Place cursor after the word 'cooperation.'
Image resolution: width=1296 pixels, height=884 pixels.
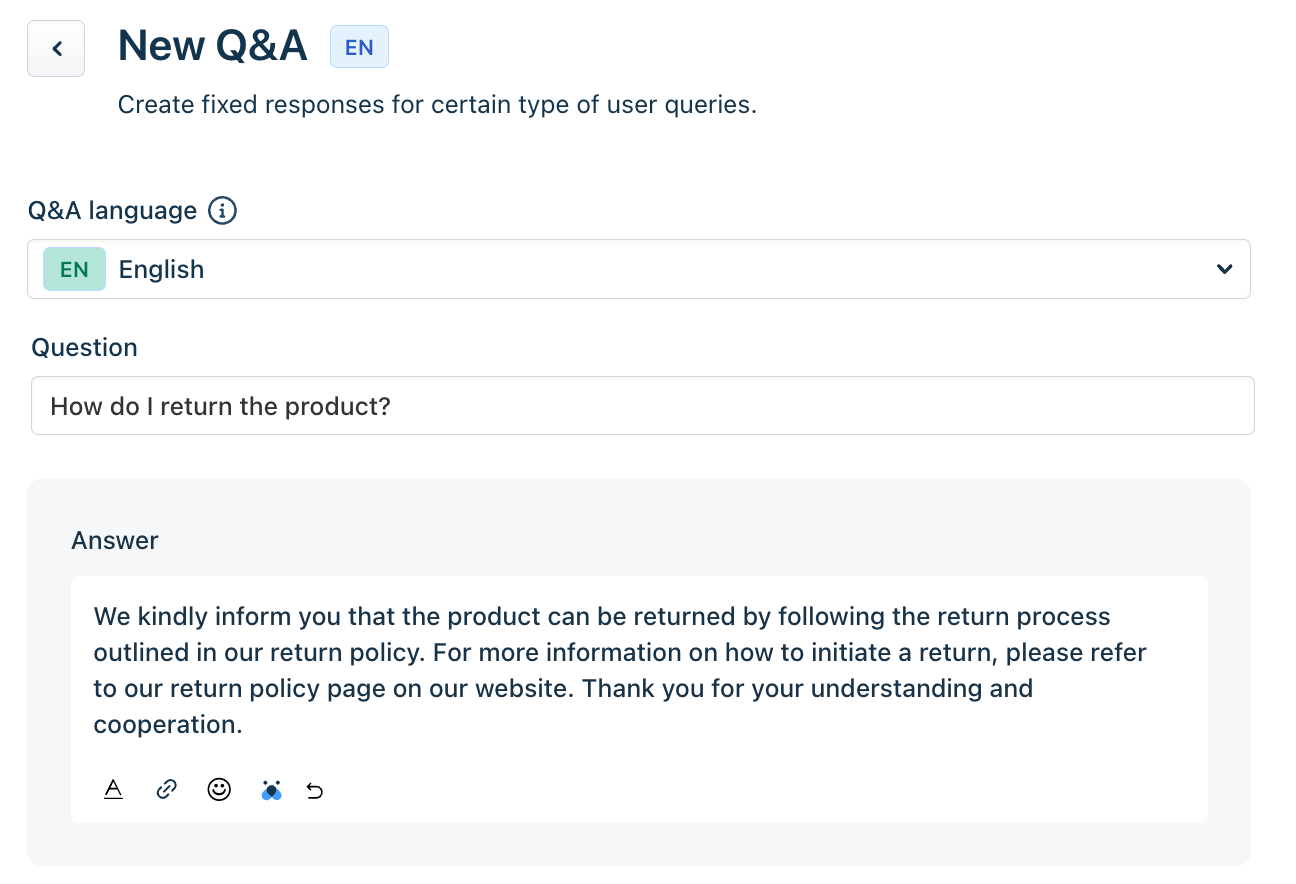pos(244,725)
